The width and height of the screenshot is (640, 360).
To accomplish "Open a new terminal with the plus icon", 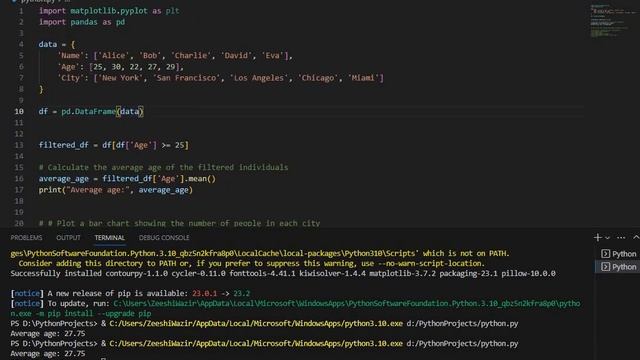I will pos(598,237).
